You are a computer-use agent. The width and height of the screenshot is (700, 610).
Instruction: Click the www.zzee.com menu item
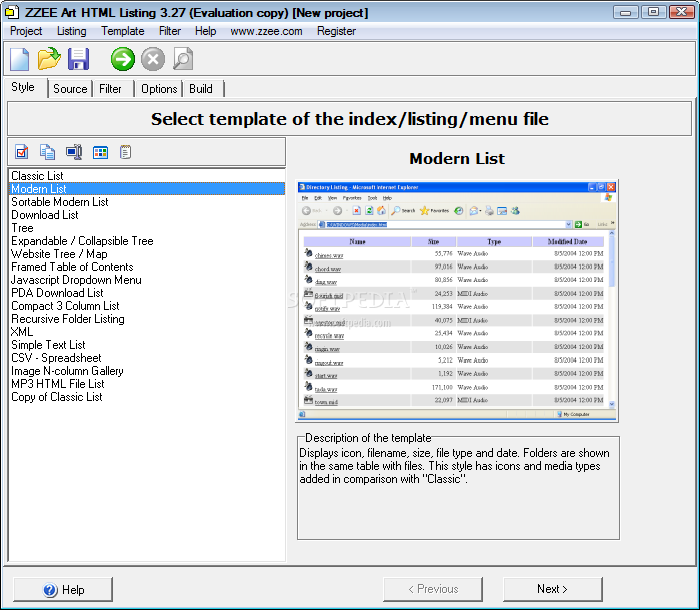(266, 31)
